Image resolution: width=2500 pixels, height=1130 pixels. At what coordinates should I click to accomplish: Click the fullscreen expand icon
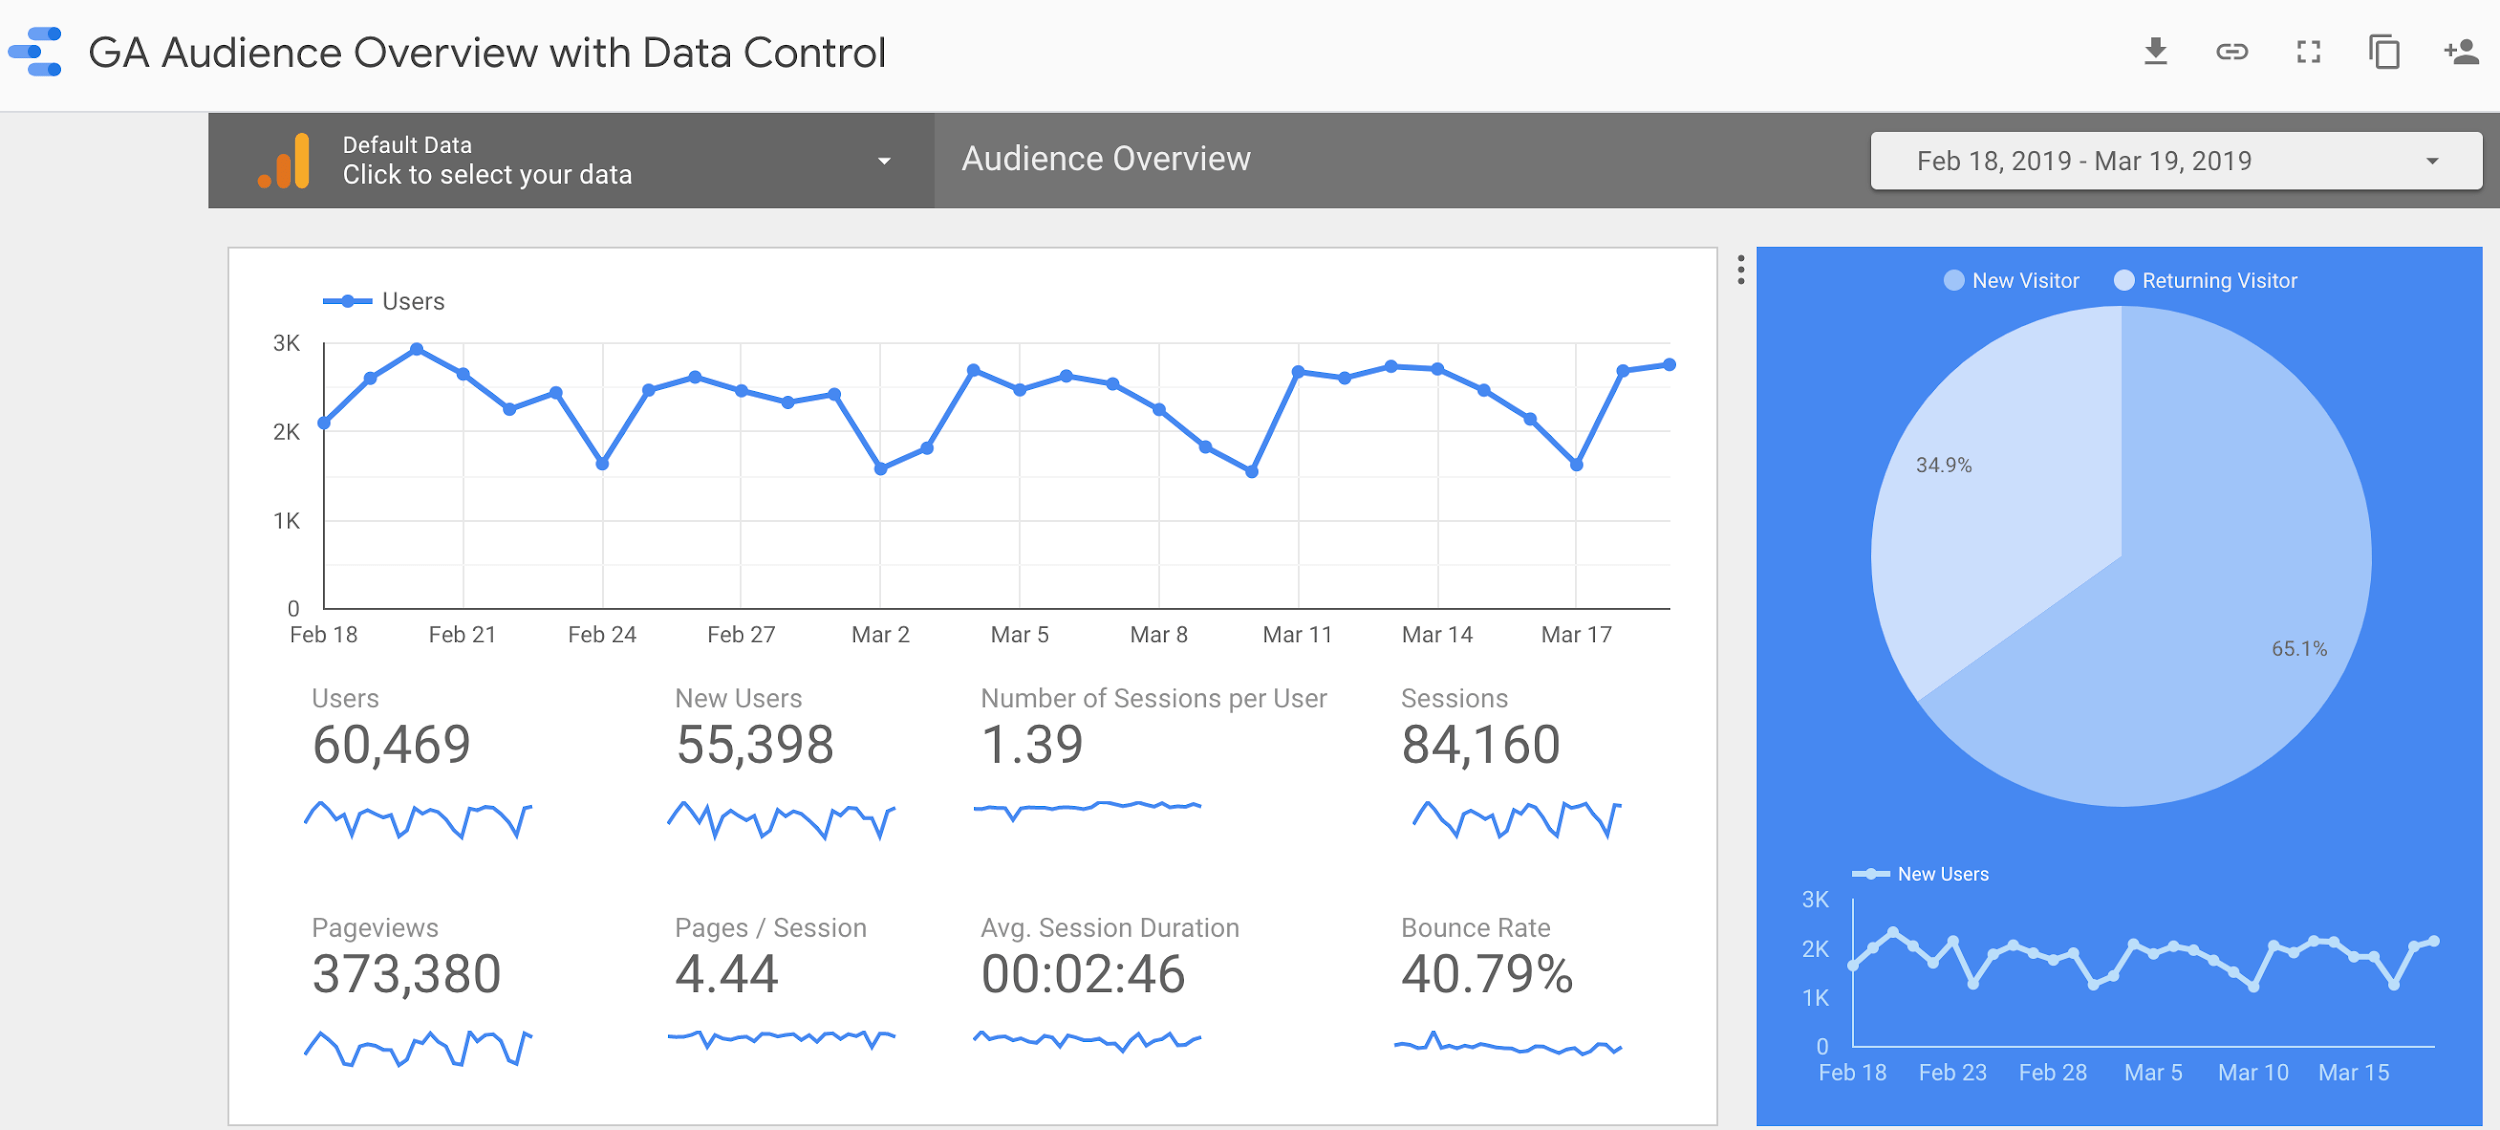point(2307,51)
